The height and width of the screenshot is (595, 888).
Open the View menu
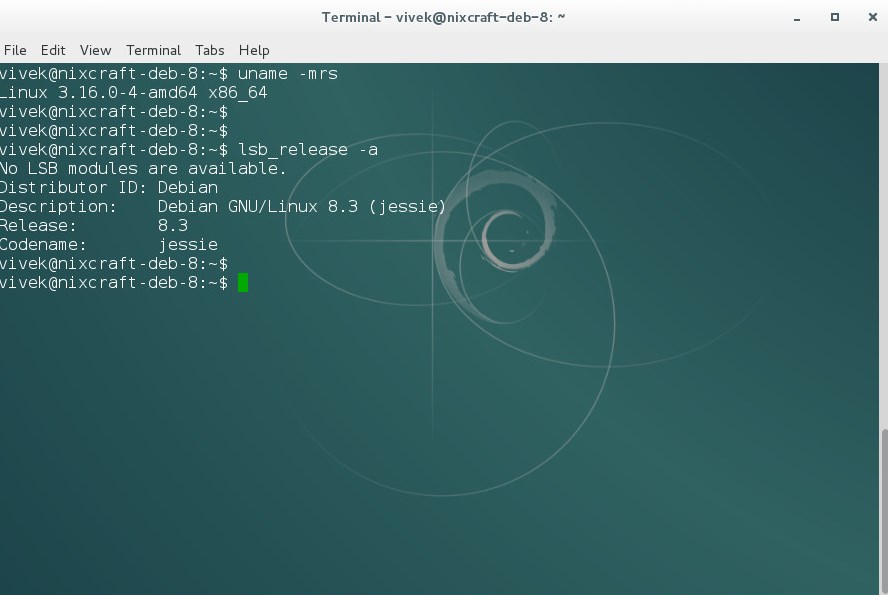95,50
